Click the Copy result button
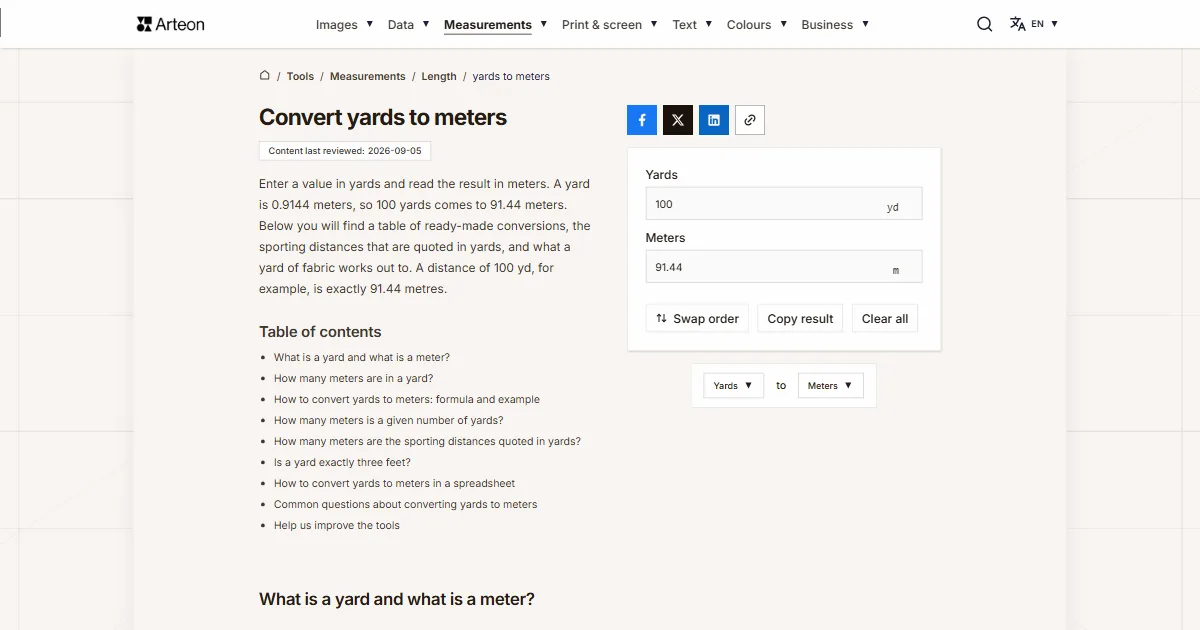 [x=800, y=319]
